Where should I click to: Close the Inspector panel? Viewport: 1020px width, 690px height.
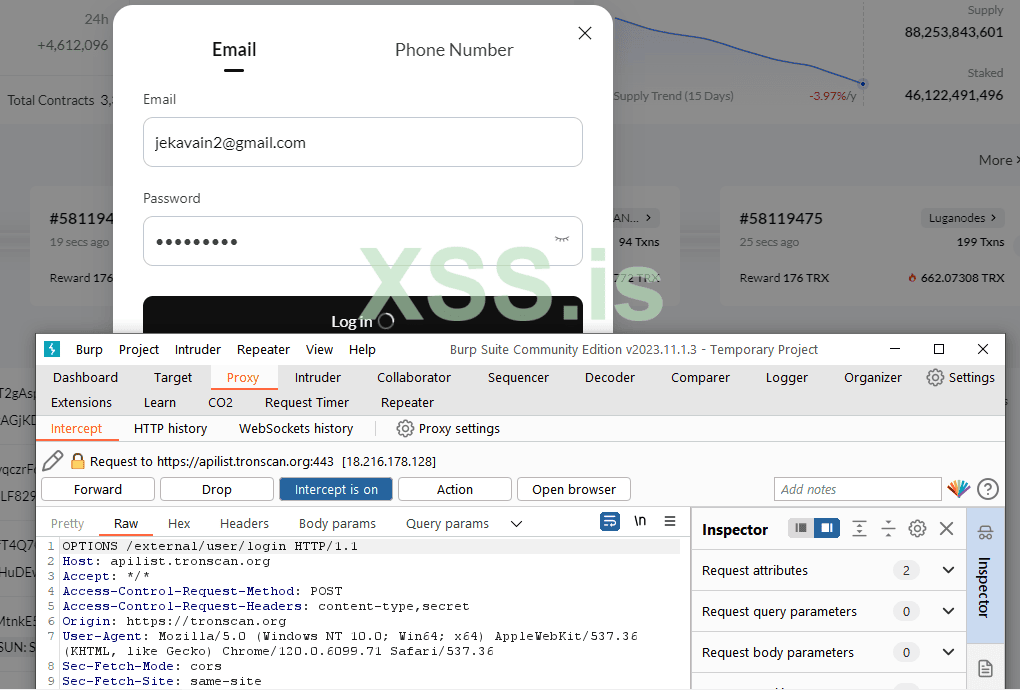click(x=946, y=529)
